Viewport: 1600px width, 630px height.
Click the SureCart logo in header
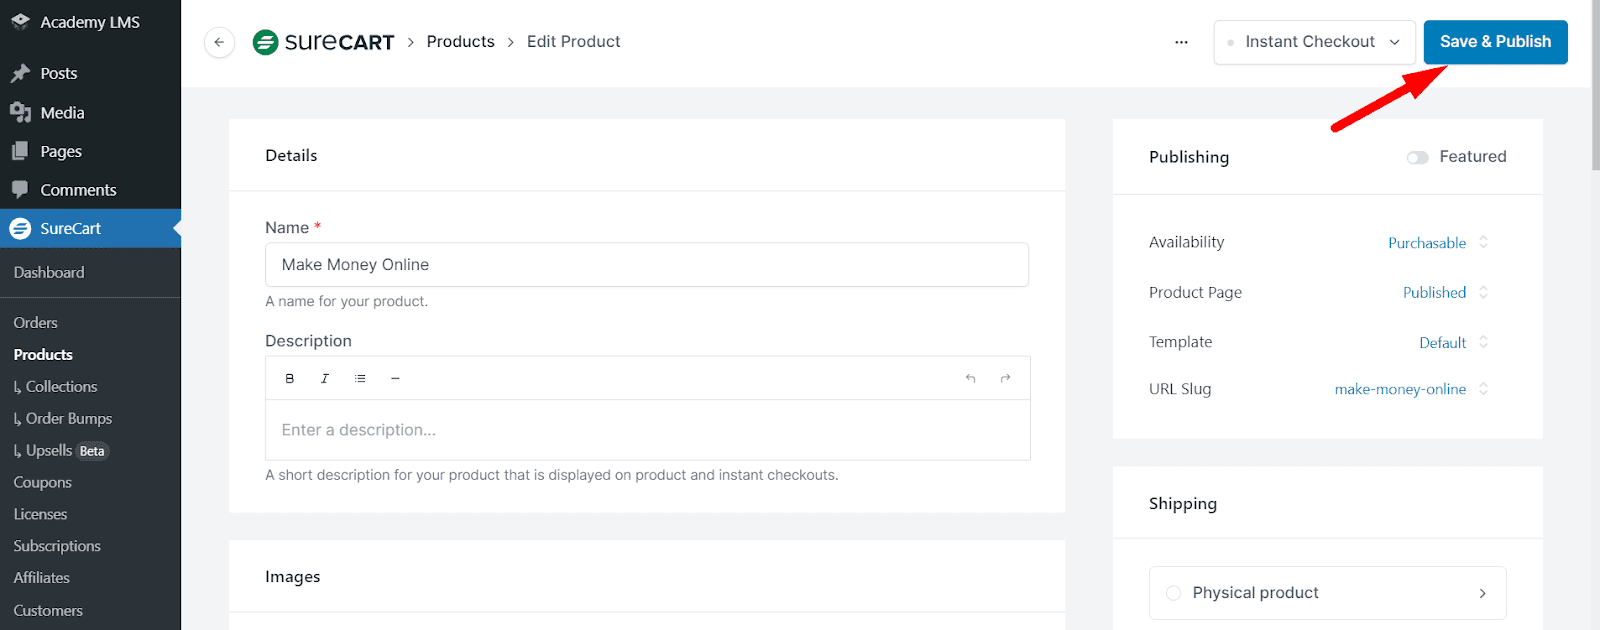324,42
